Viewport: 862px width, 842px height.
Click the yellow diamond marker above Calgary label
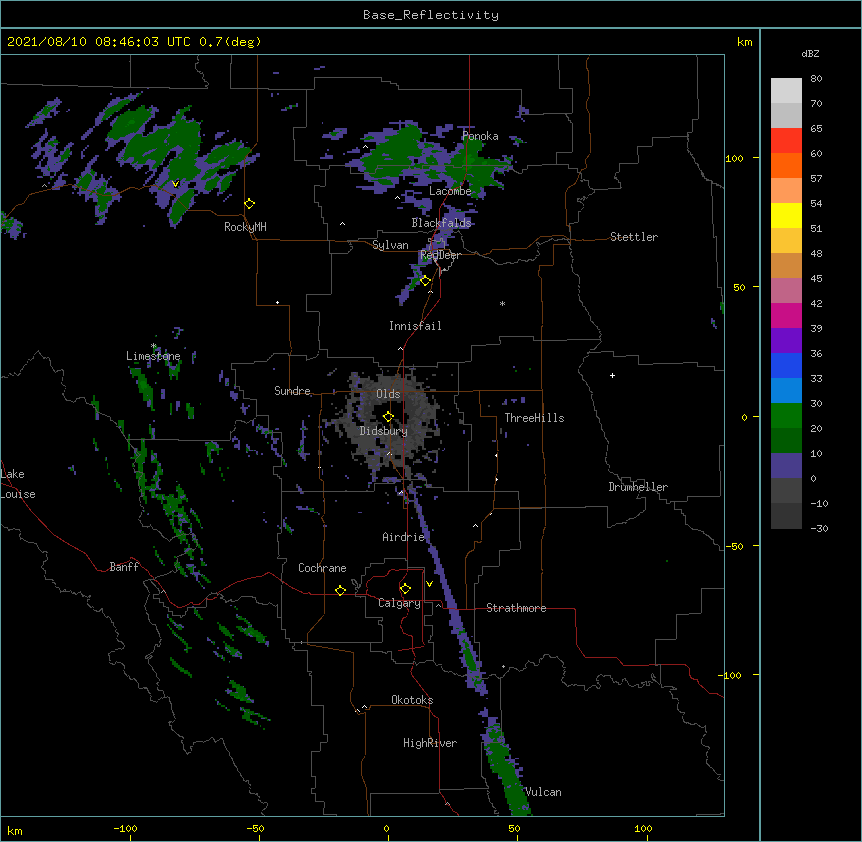405,589
